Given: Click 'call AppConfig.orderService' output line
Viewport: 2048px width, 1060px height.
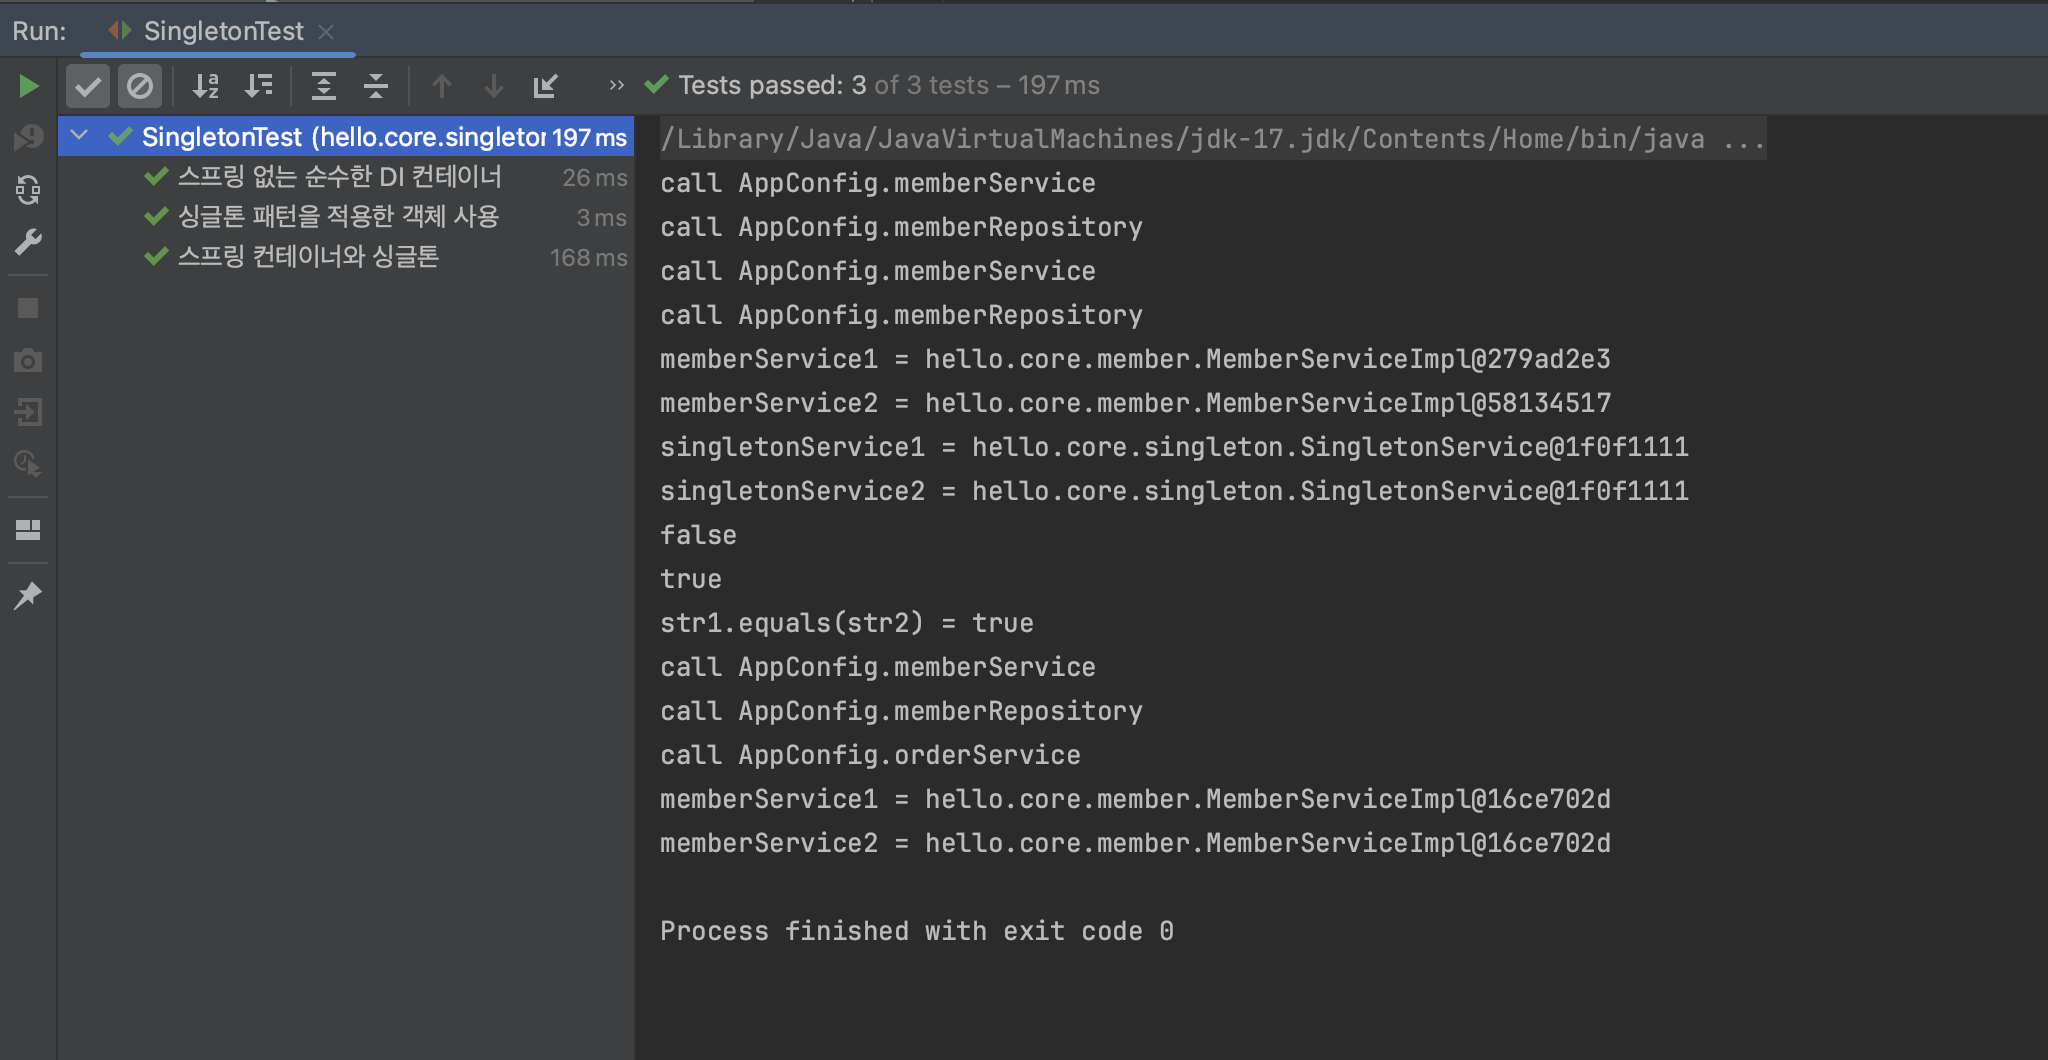Looking at the screenshot, I should 870,755.
